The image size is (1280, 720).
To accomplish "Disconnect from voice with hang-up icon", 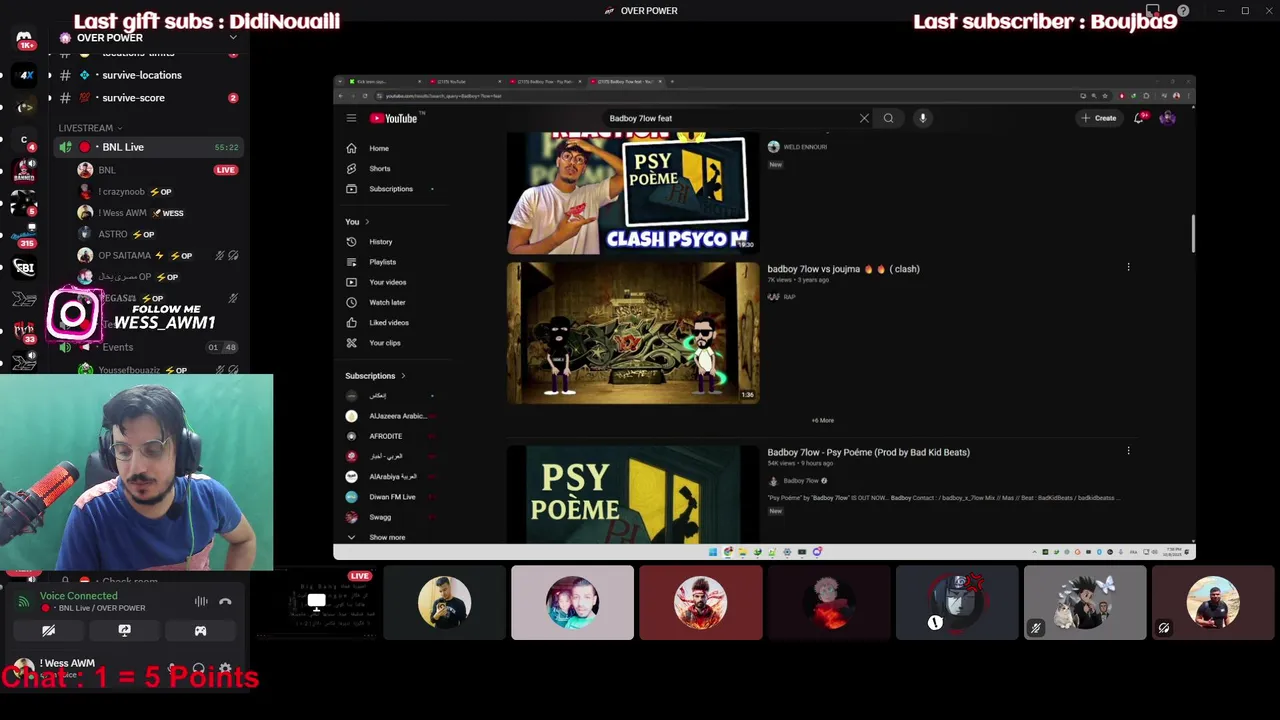I will coord(225,601).
